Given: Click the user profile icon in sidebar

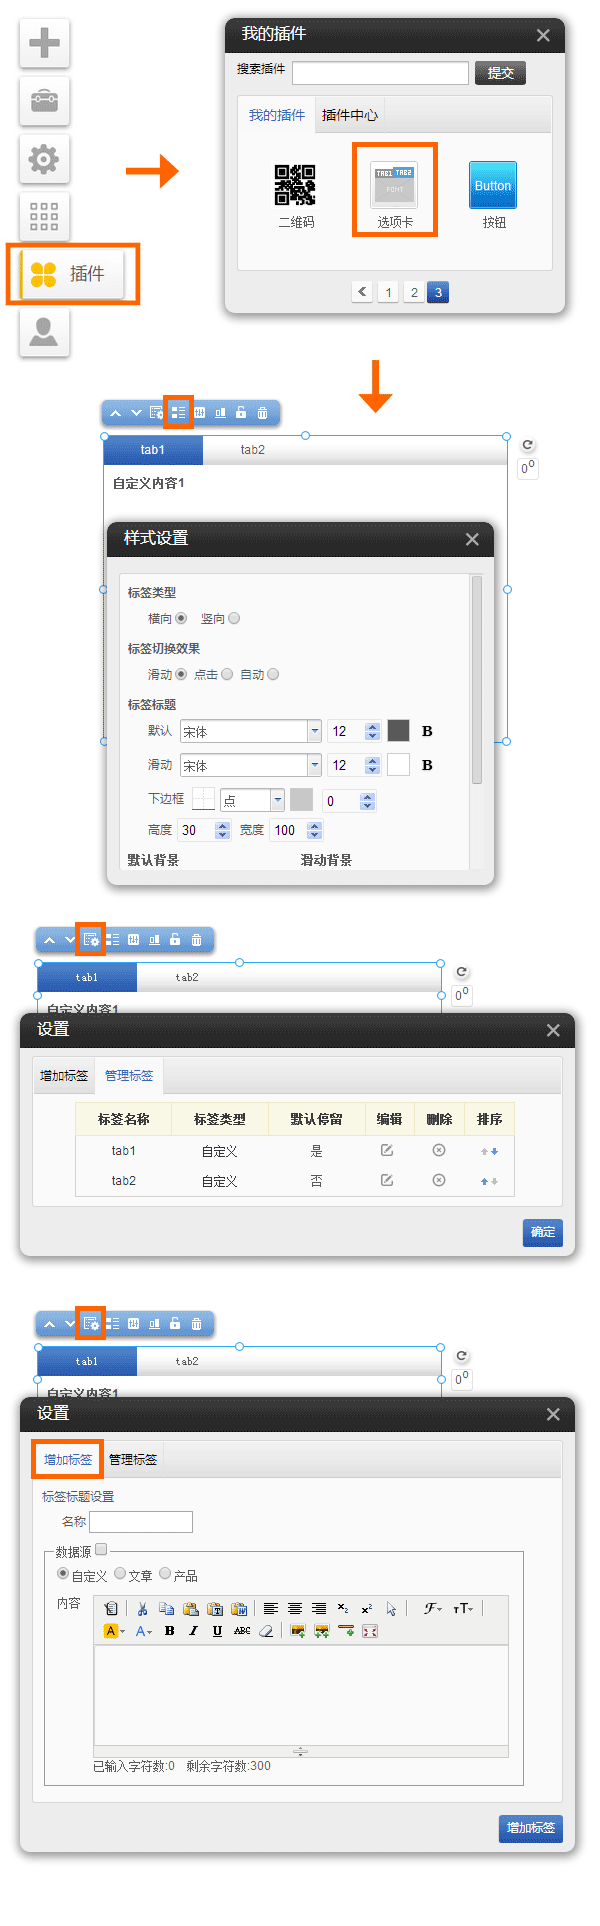Looking at the screenshot, I should coord(44,332).
